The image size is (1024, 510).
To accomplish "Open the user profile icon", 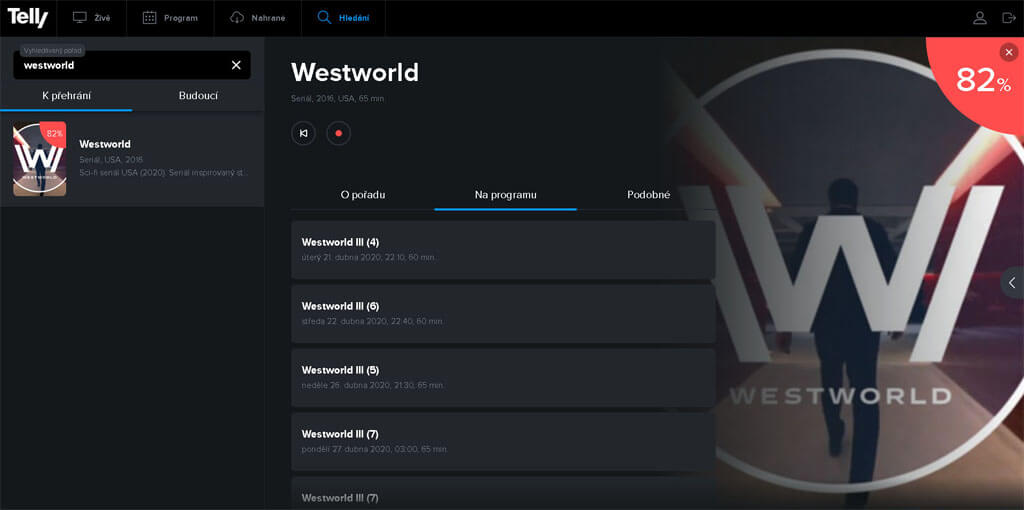I will pos(980,18).
